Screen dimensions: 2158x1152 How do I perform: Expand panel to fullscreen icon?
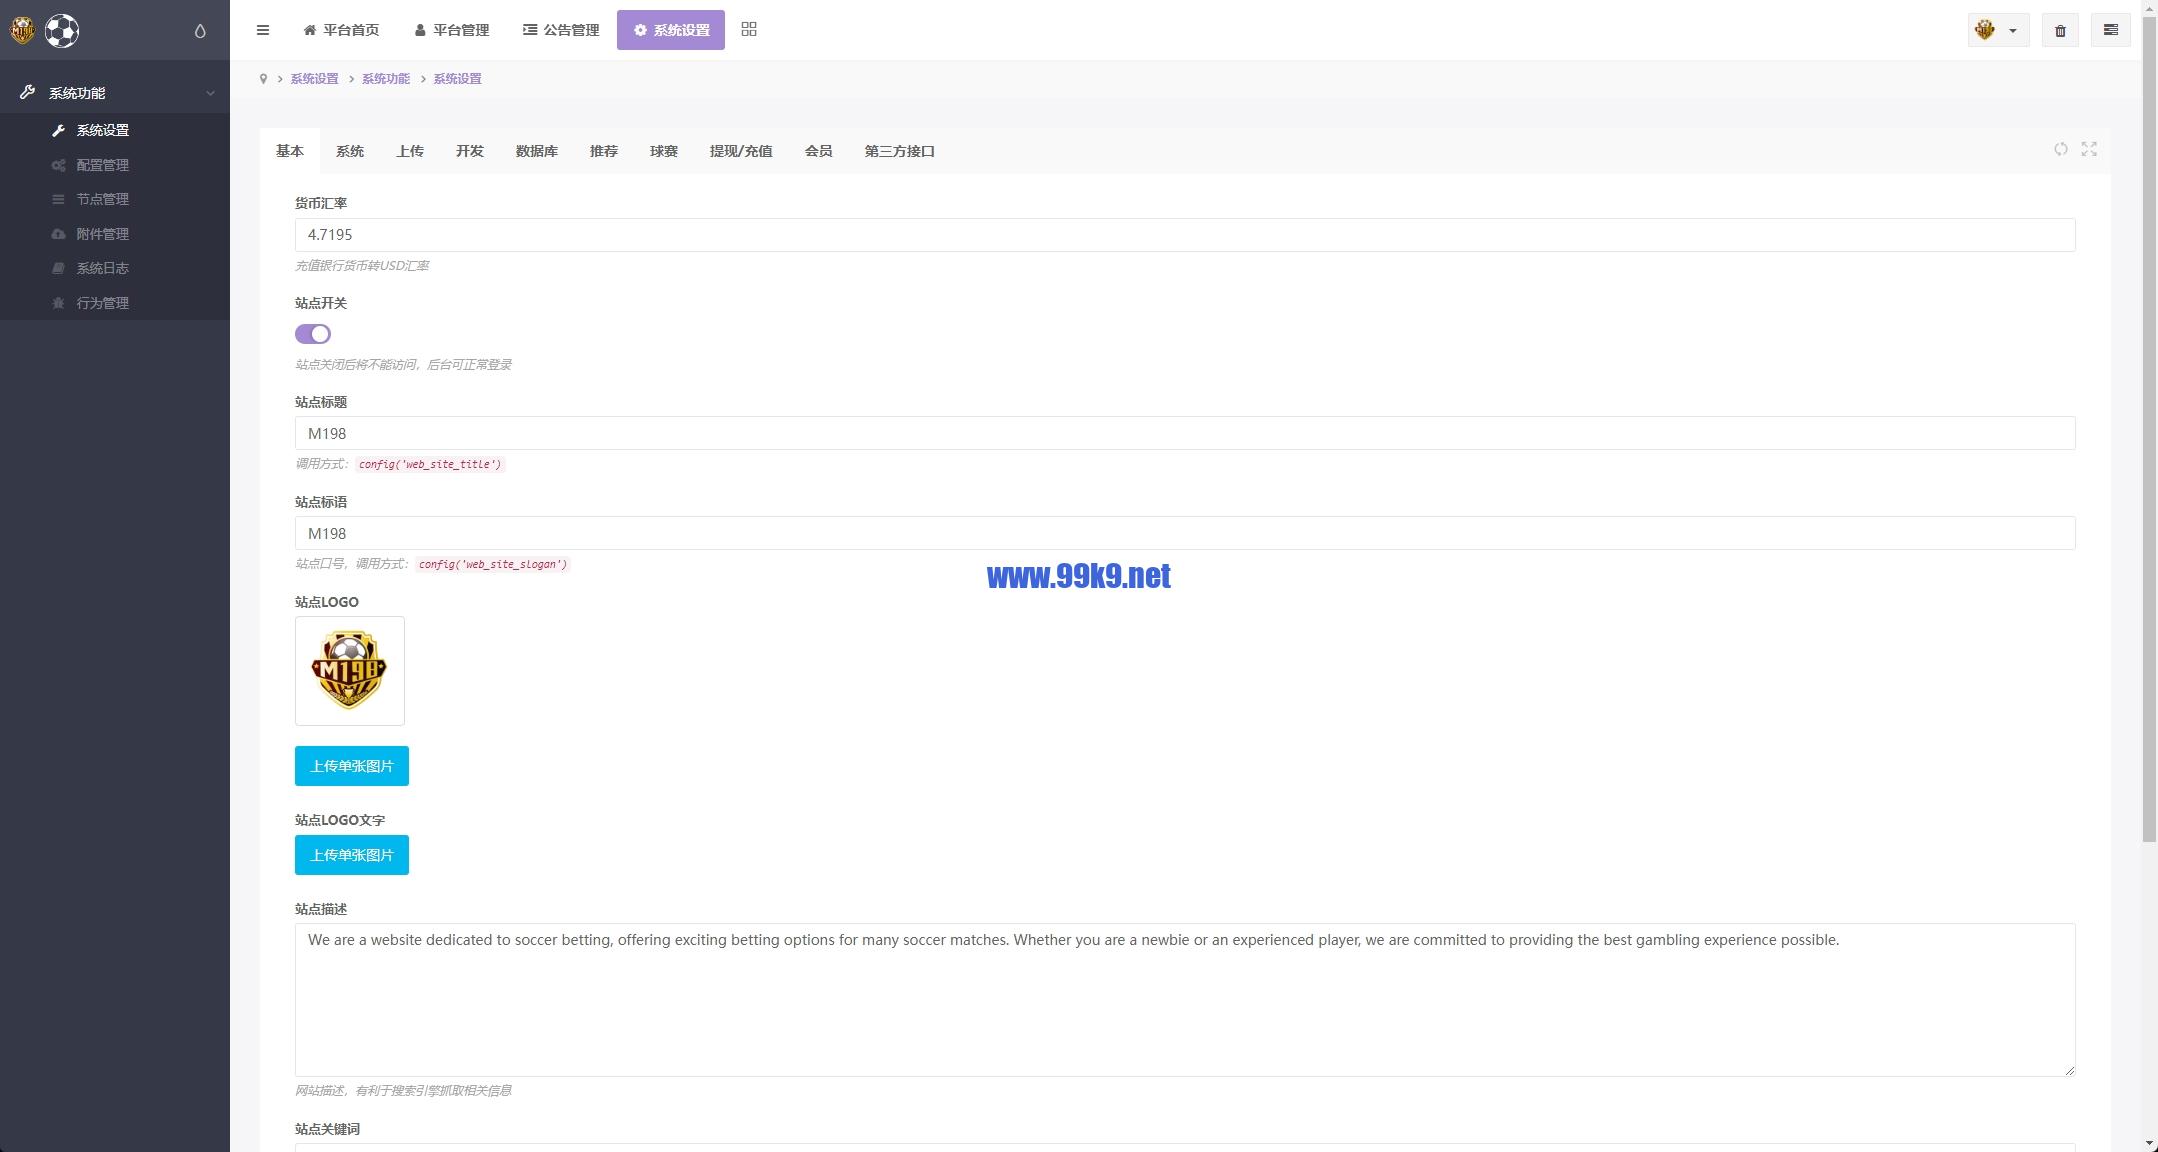(2089, 149)
